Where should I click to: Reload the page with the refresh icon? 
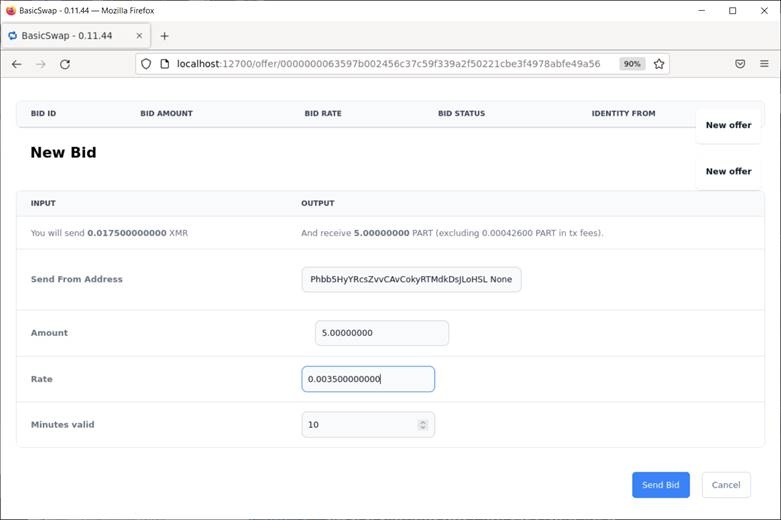click(65, 64)
